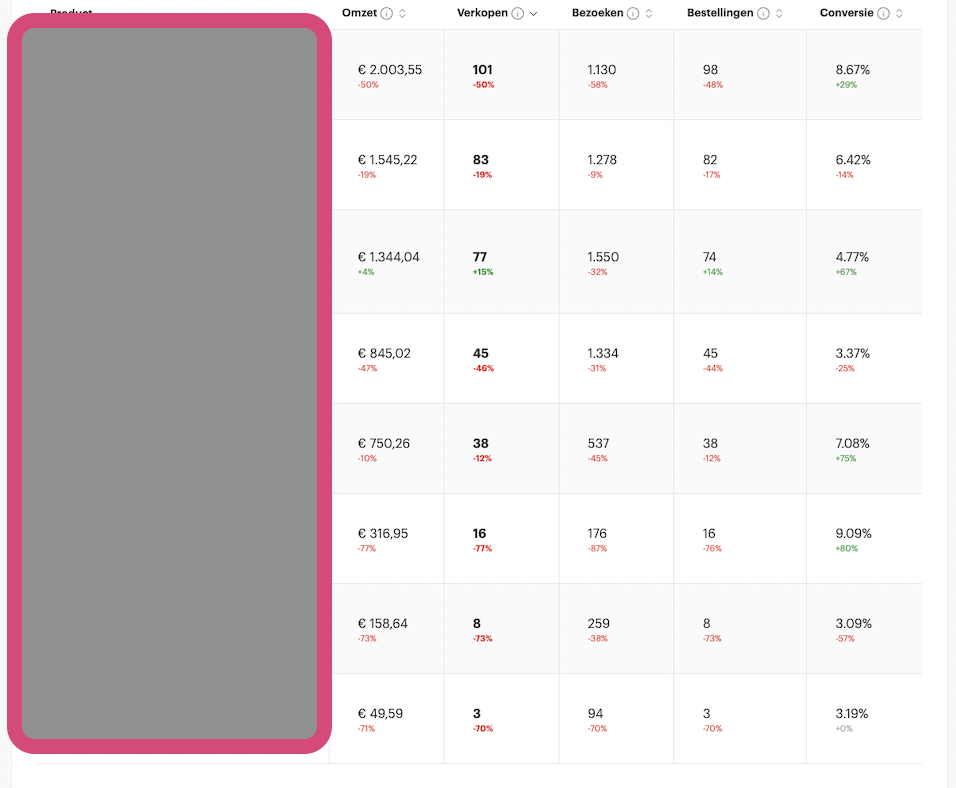Open the info icon next to Omzet
956x788 pixels.
coord(387,13)
